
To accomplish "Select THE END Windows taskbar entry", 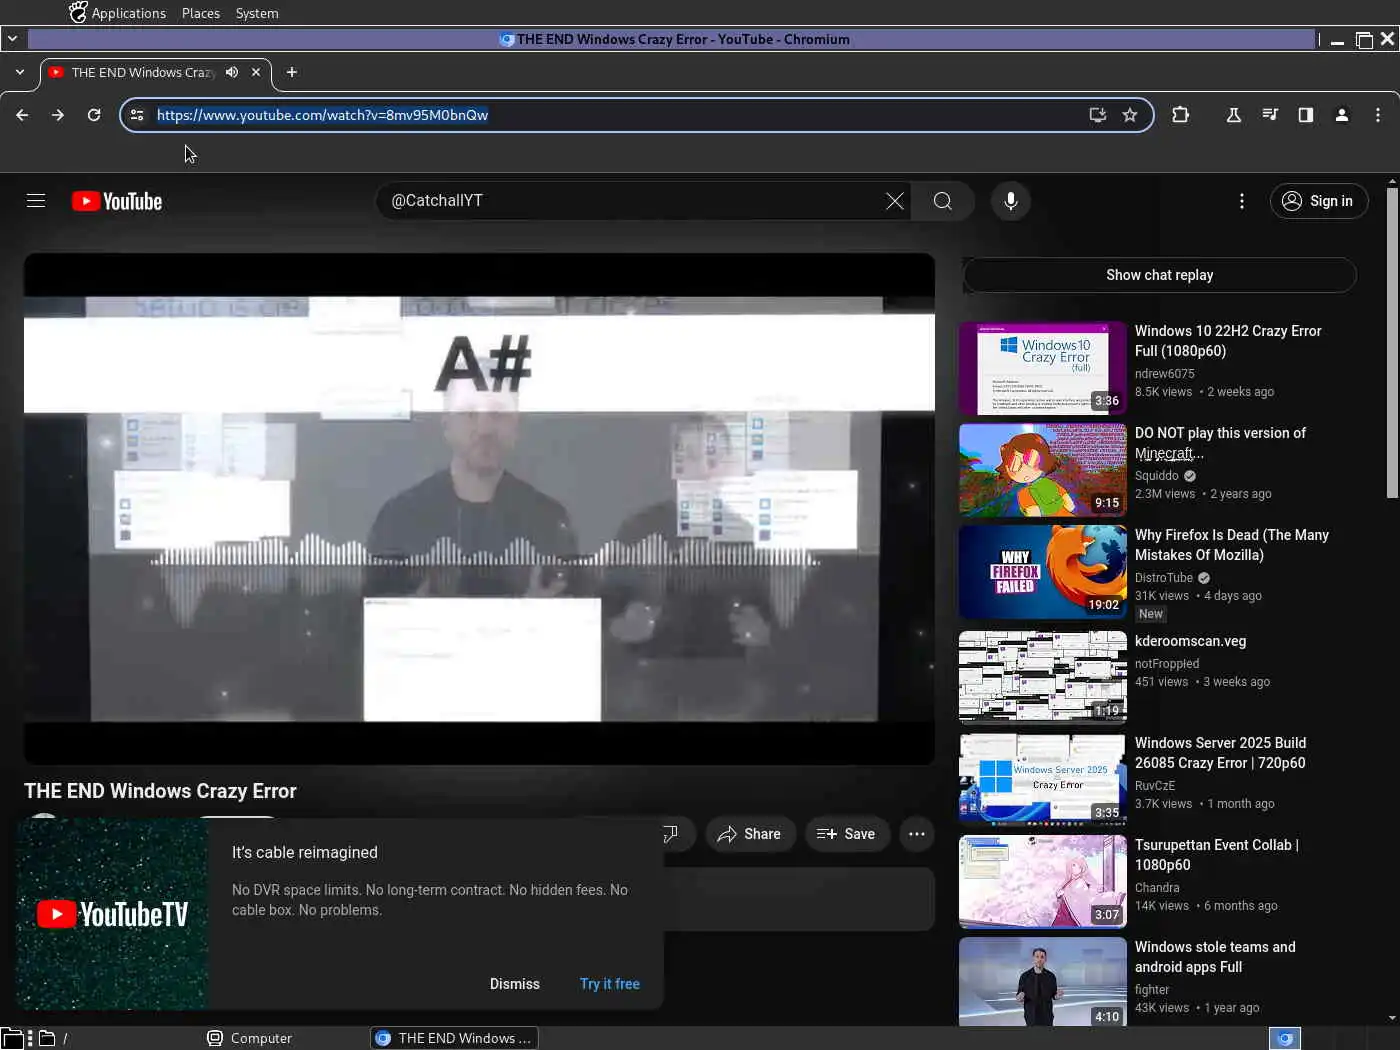I will 454,1038.
